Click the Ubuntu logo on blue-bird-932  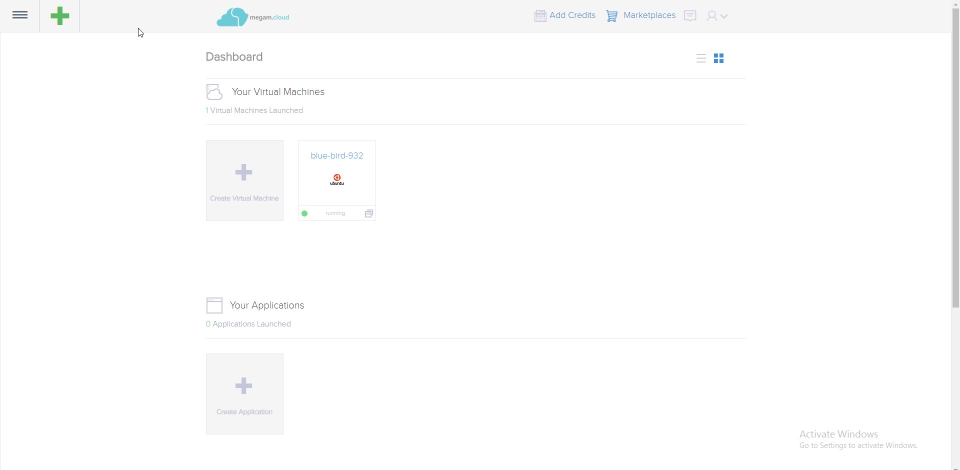[337, 179]
